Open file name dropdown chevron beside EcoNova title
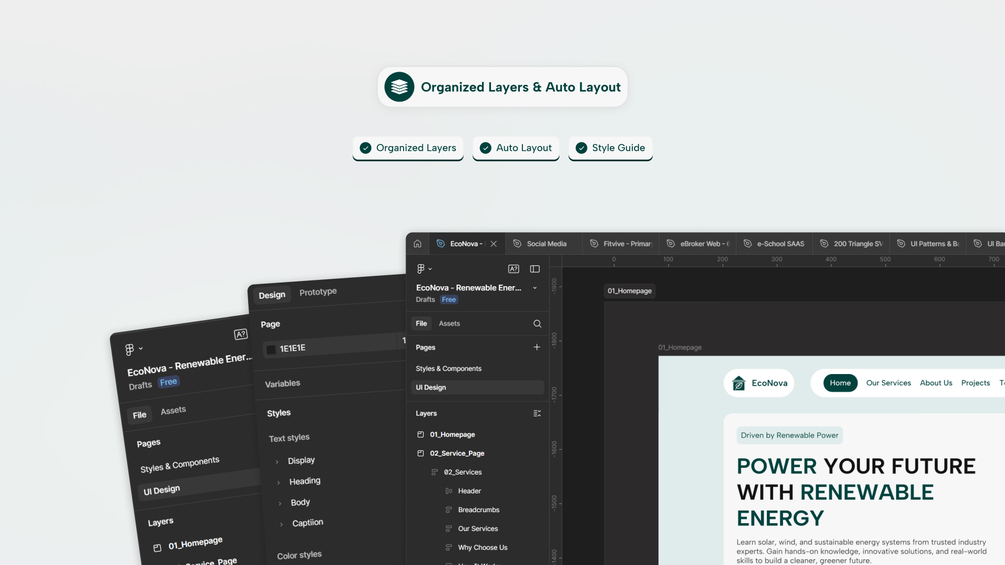The height and width of the screenshot is (565, 1005). (x=535, y=288)
